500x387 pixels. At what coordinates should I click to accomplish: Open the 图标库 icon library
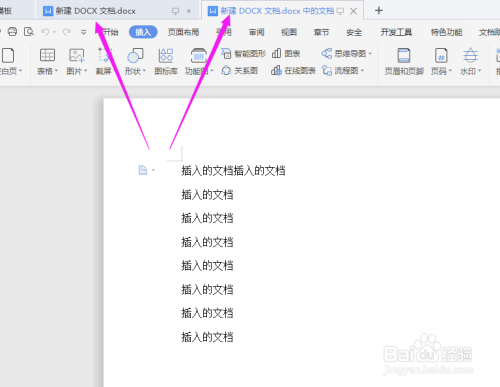[x=166, y=61]
